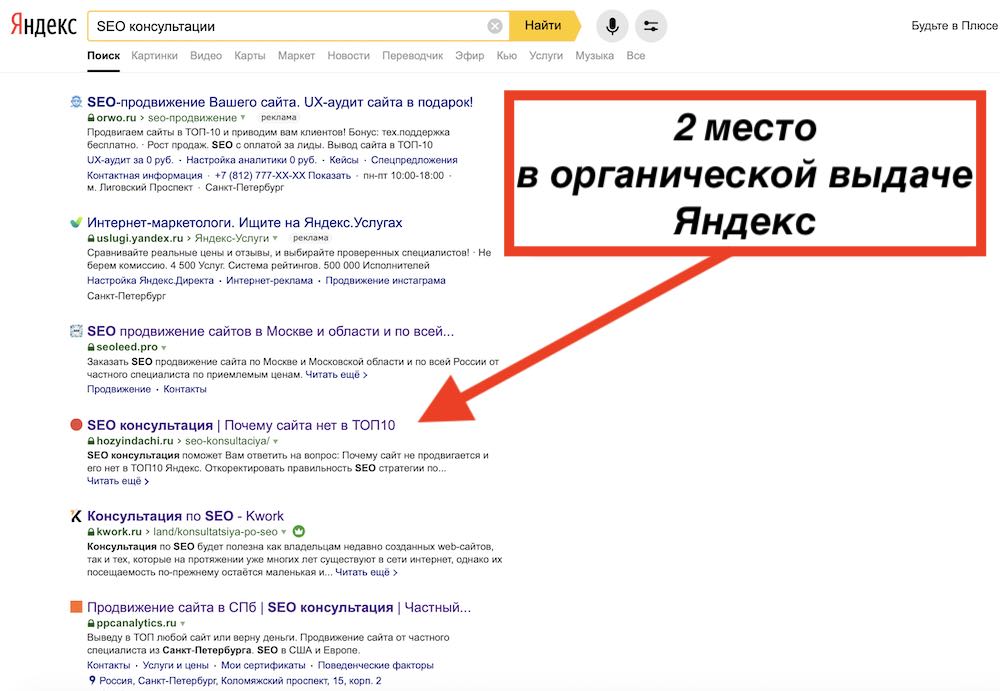Open Консультация по SEO - Kwork result
1000x691 pixels.
[186, 516]
